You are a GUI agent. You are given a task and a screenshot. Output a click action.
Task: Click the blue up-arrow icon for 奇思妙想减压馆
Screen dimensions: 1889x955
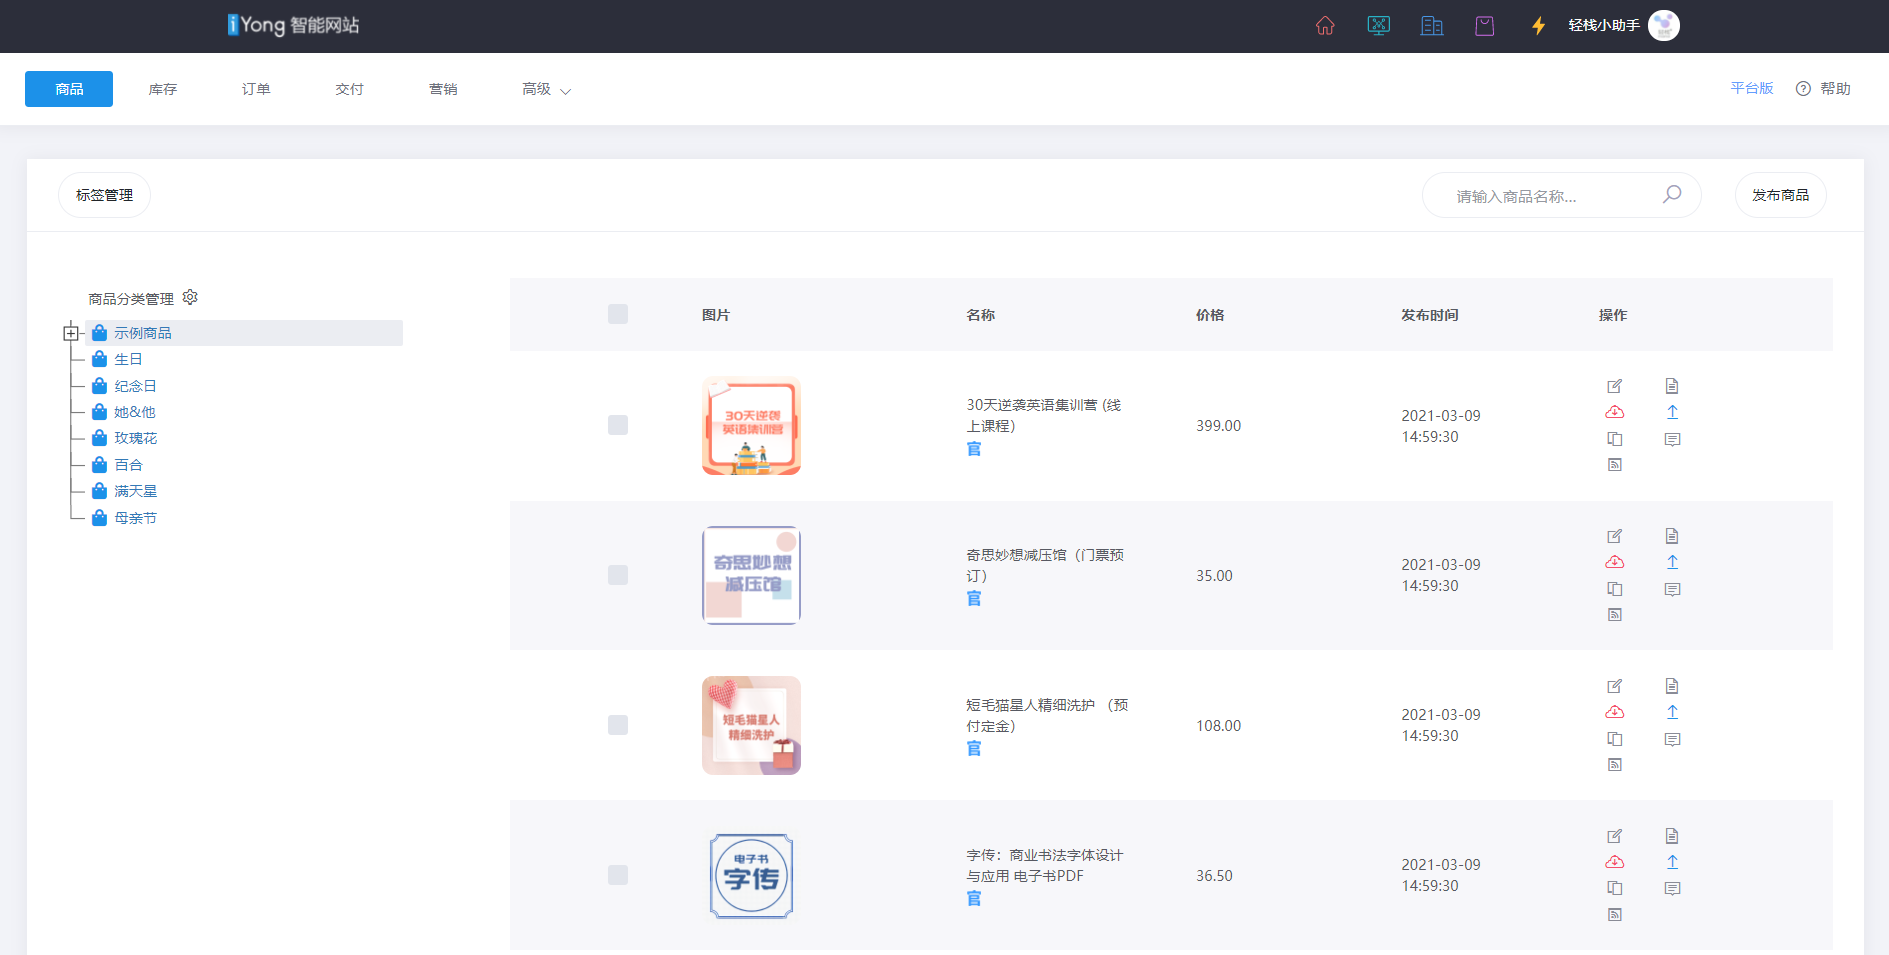(1672, 562)
